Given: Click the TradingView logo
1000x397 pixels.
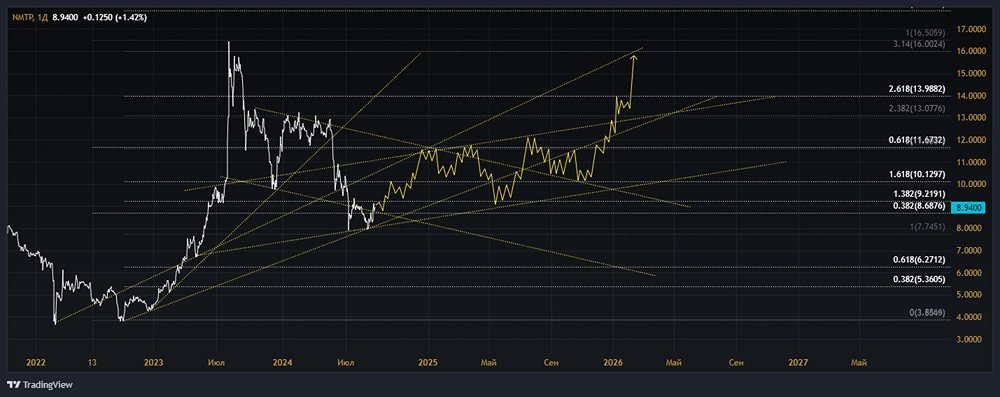Looking at the screenshot, I should click(x=40, y=385).
